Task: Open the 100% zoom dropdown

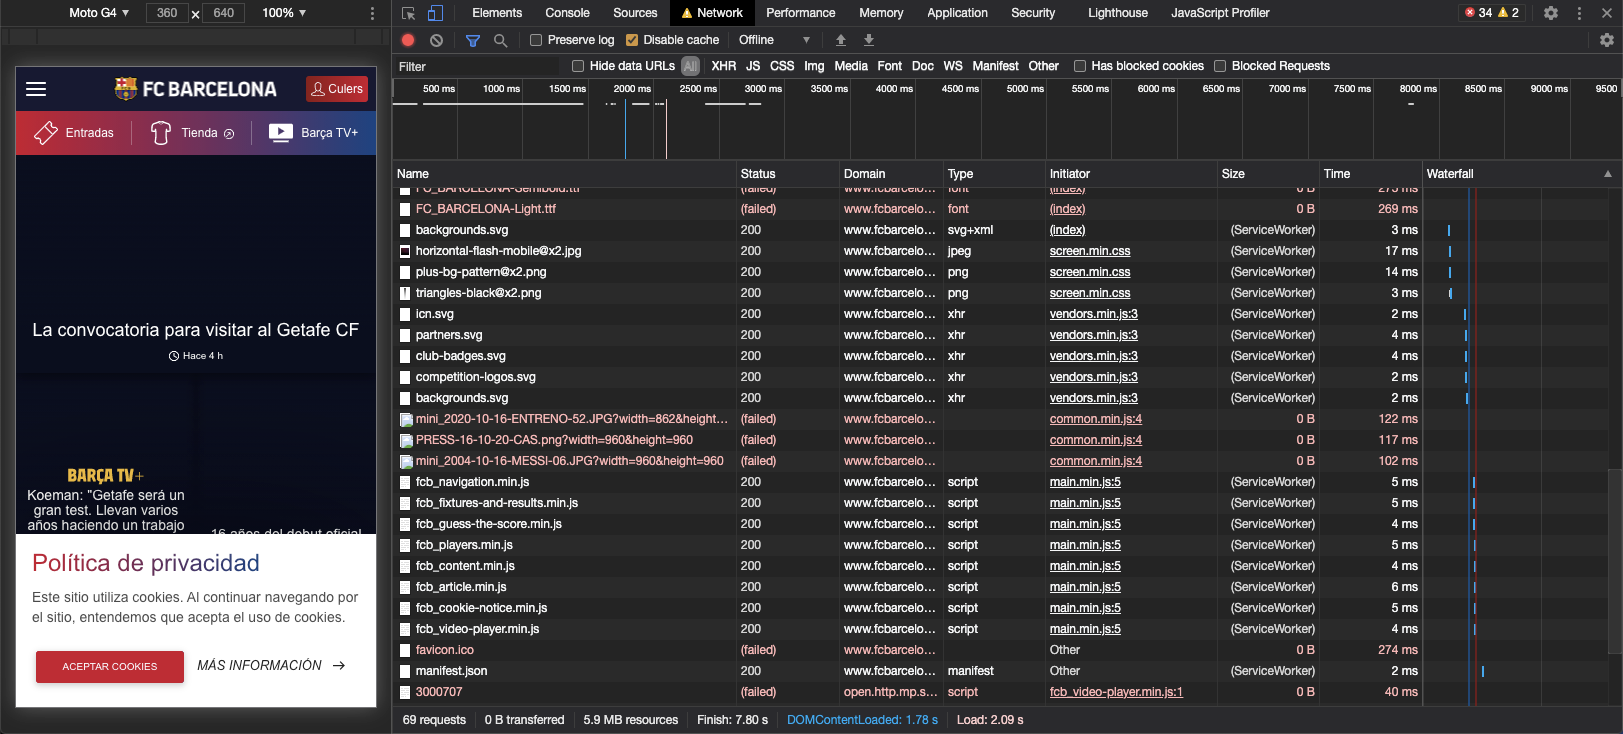Action: click(284, 13)
